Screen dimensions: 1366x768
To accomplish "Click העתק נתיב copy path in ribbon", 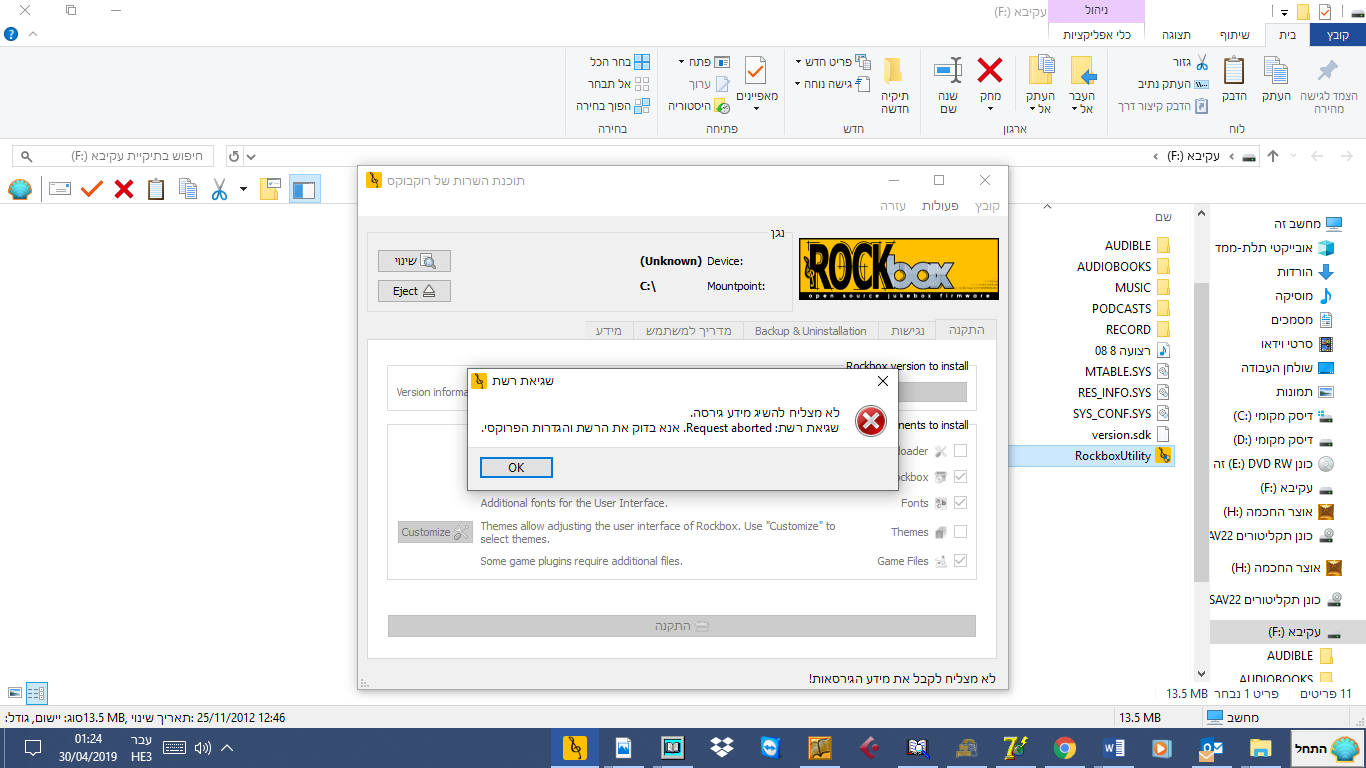I will [1174, 84].
